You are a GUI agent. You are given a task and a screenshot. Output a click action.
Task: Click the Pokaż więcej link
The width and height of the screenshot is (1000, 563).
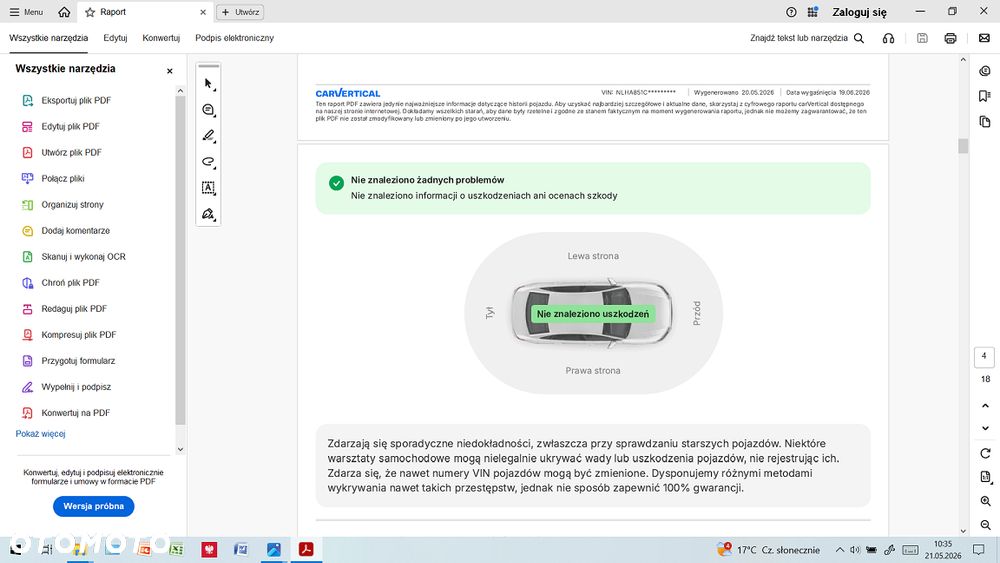coord(40,434)
